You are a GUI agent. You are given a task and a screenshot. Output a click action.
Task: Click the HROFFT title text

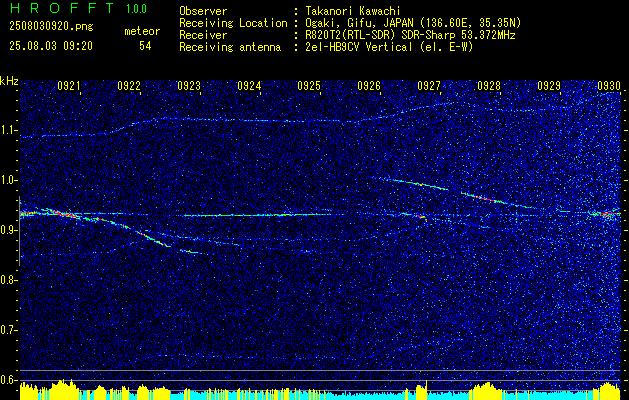point(63,8)
